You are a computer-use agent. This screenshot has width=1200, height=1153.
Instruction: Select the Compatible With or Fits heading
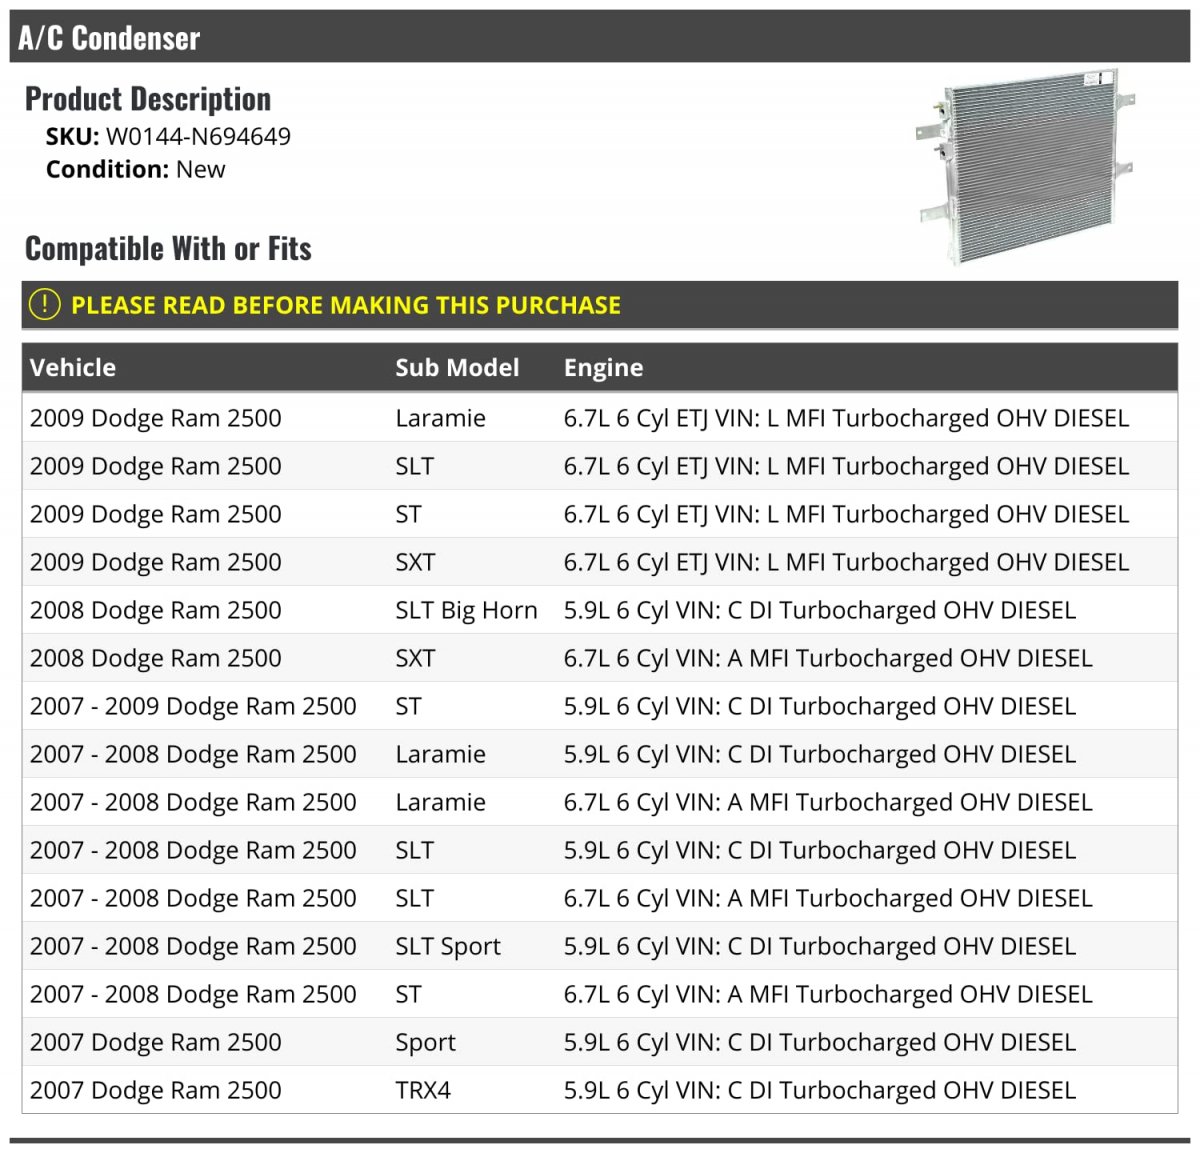coord(168,248)
